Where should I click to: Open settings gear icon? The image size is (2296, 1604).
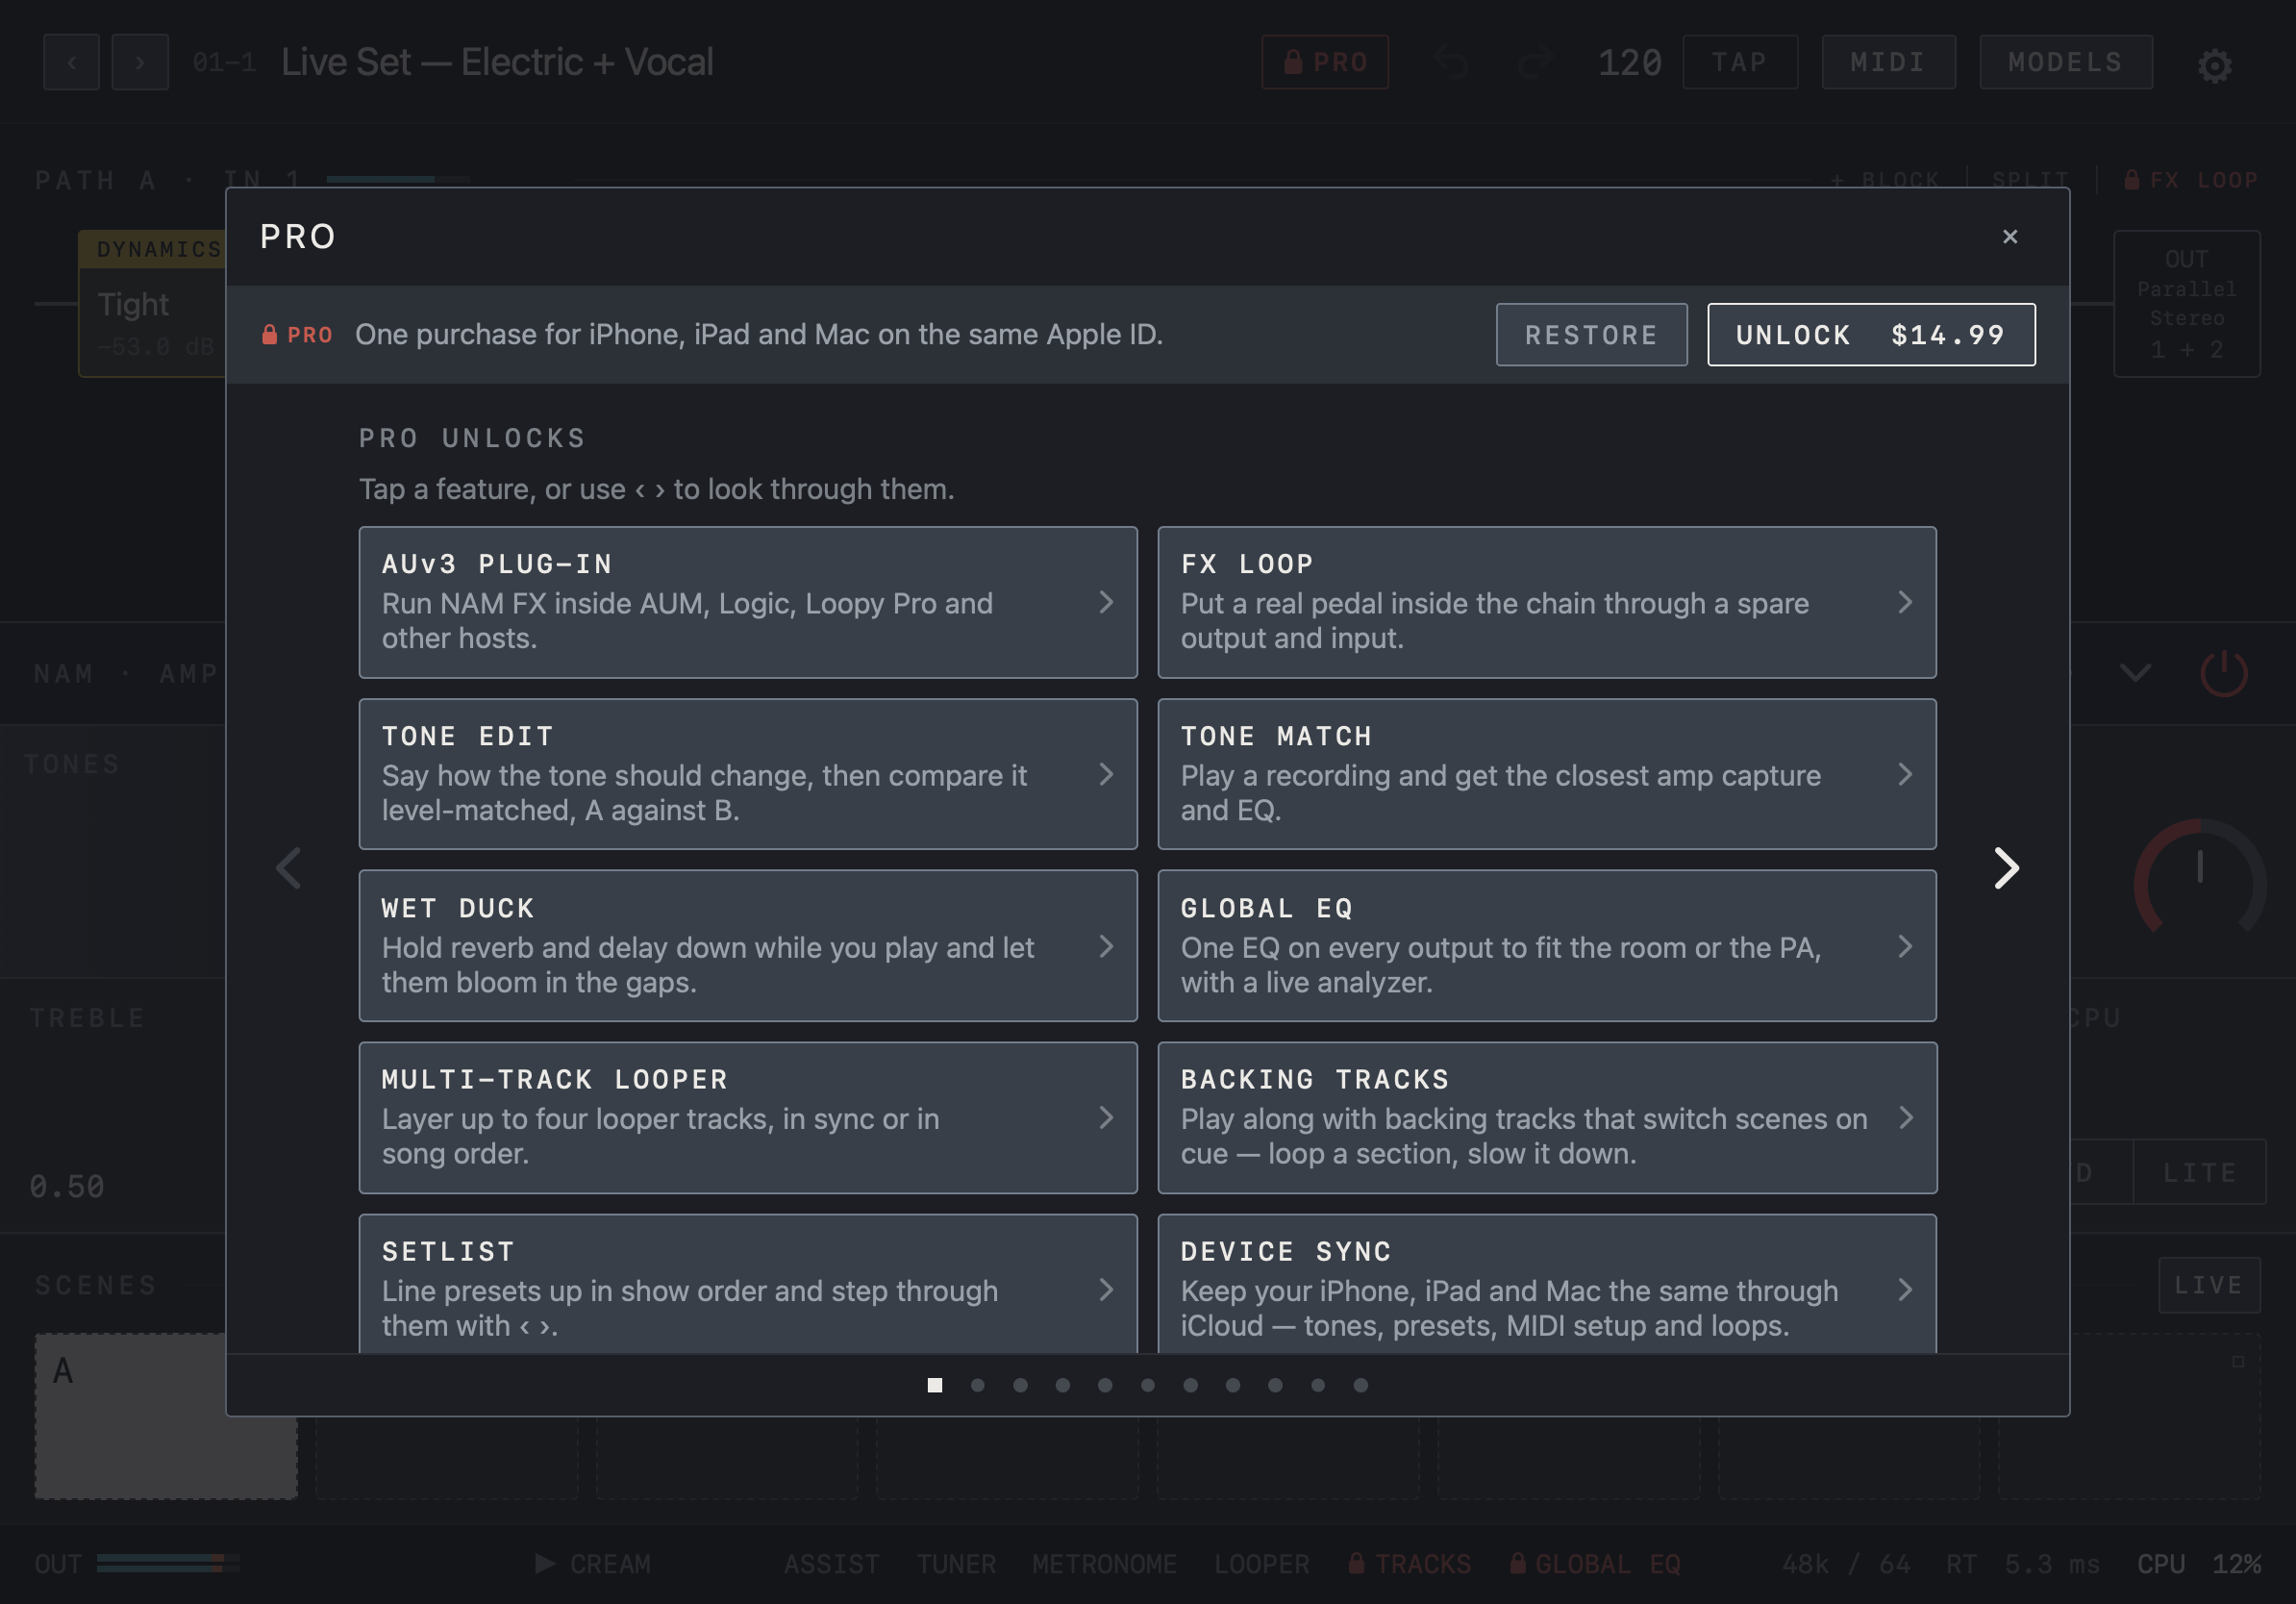point(2214,65)
